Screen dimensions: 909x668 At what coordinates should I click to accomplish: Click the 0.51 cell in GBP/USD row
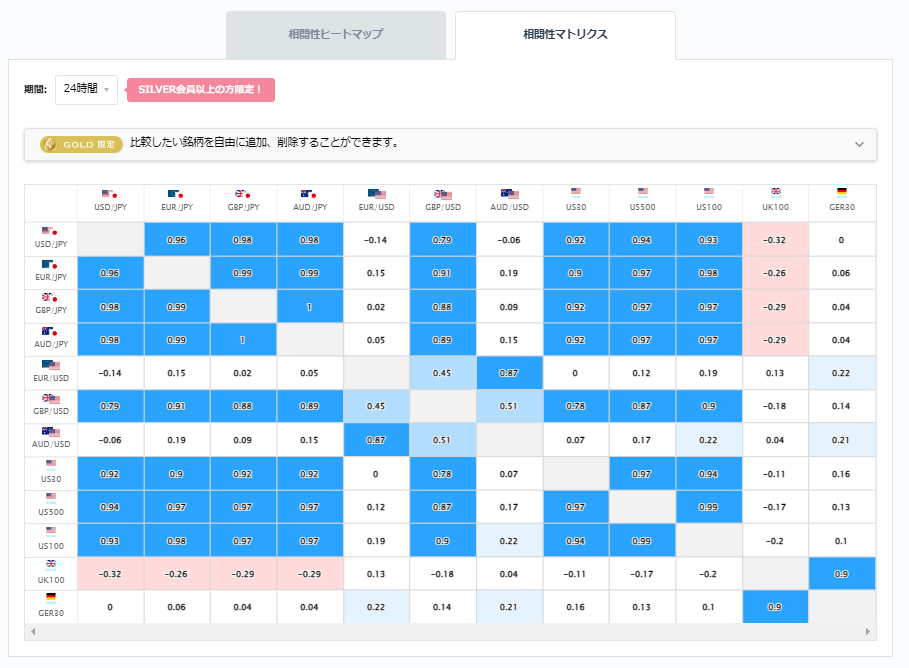(x=509, y=406)
